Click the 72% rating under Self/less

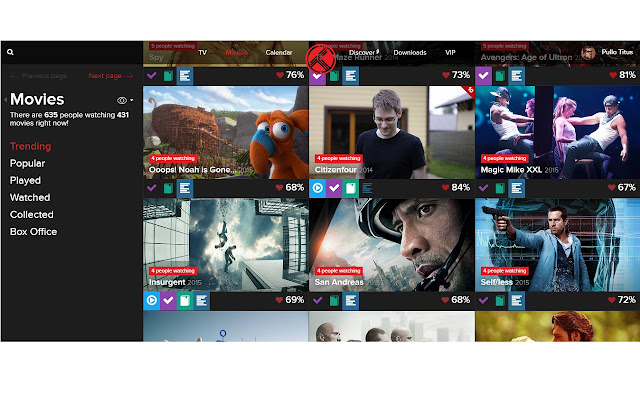[x=622, y=300]
